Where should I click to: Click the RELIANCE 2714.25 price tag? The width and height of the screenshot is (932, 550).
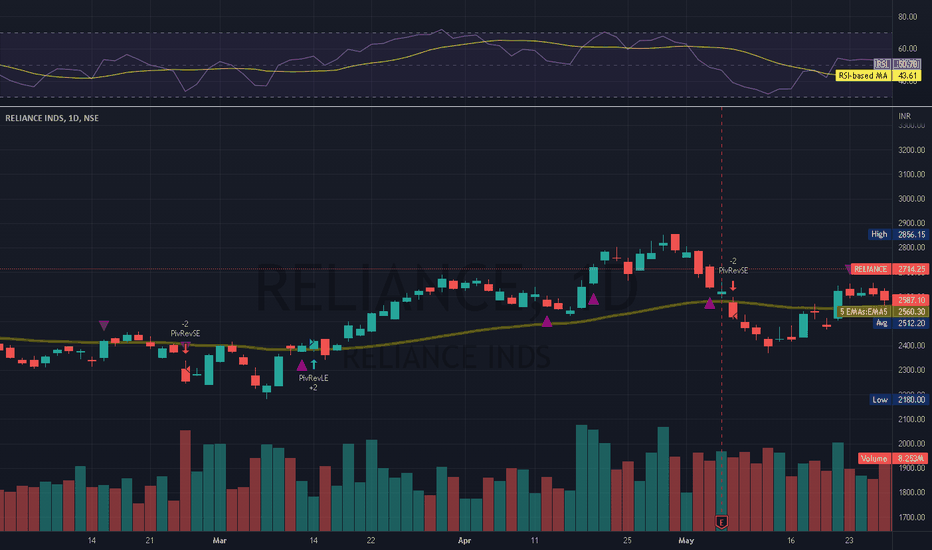click(889, 269)
